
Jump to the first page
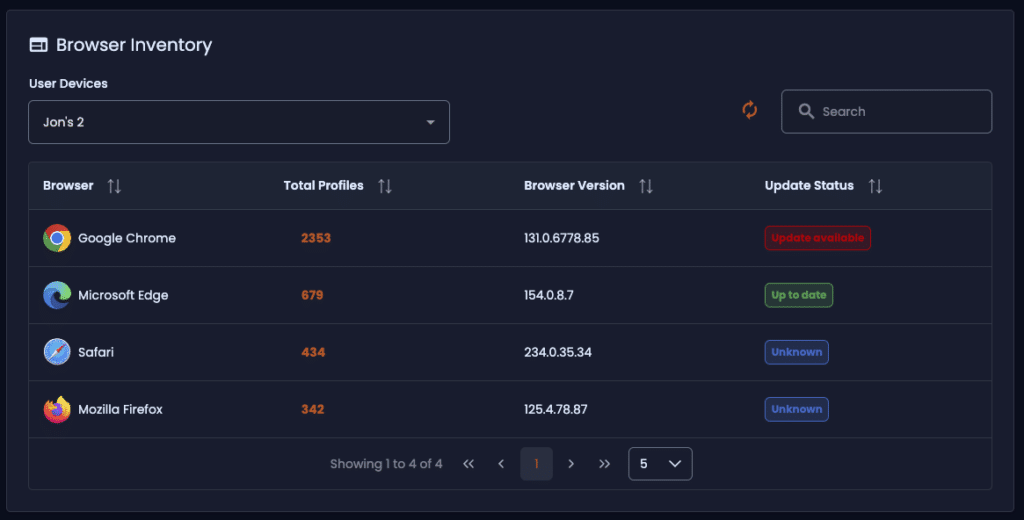(x=468, y=464)
